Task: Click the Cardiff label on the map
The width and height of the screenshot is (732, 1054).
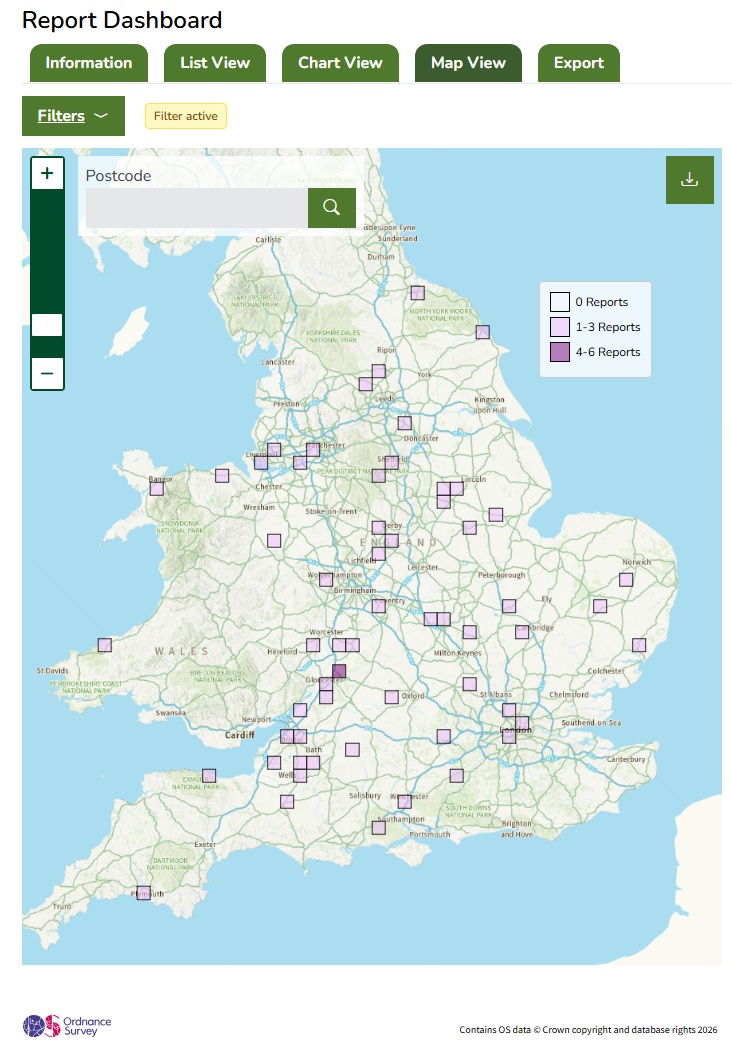Action: (239, 735)
